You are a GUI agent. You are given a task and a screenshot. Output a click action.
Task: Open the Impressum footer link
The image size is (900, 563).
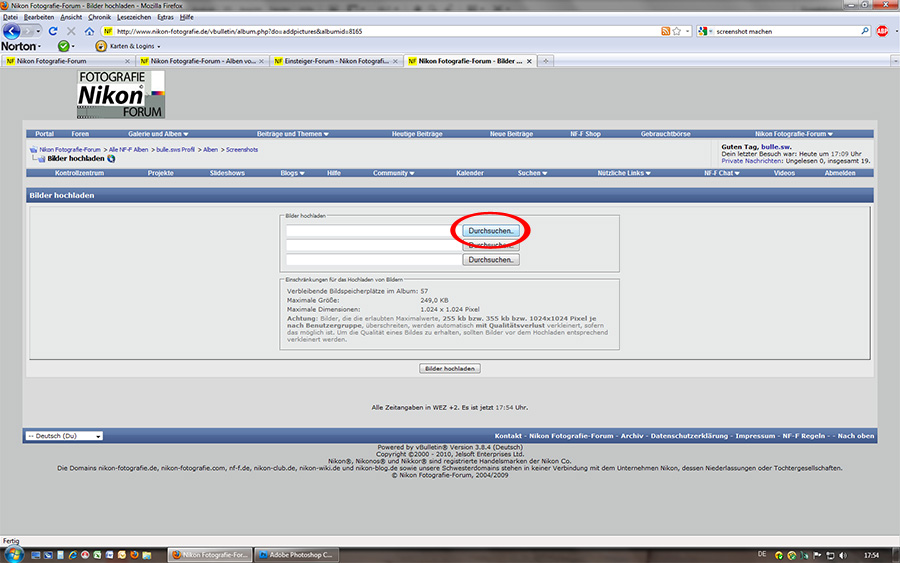(755, 436)
